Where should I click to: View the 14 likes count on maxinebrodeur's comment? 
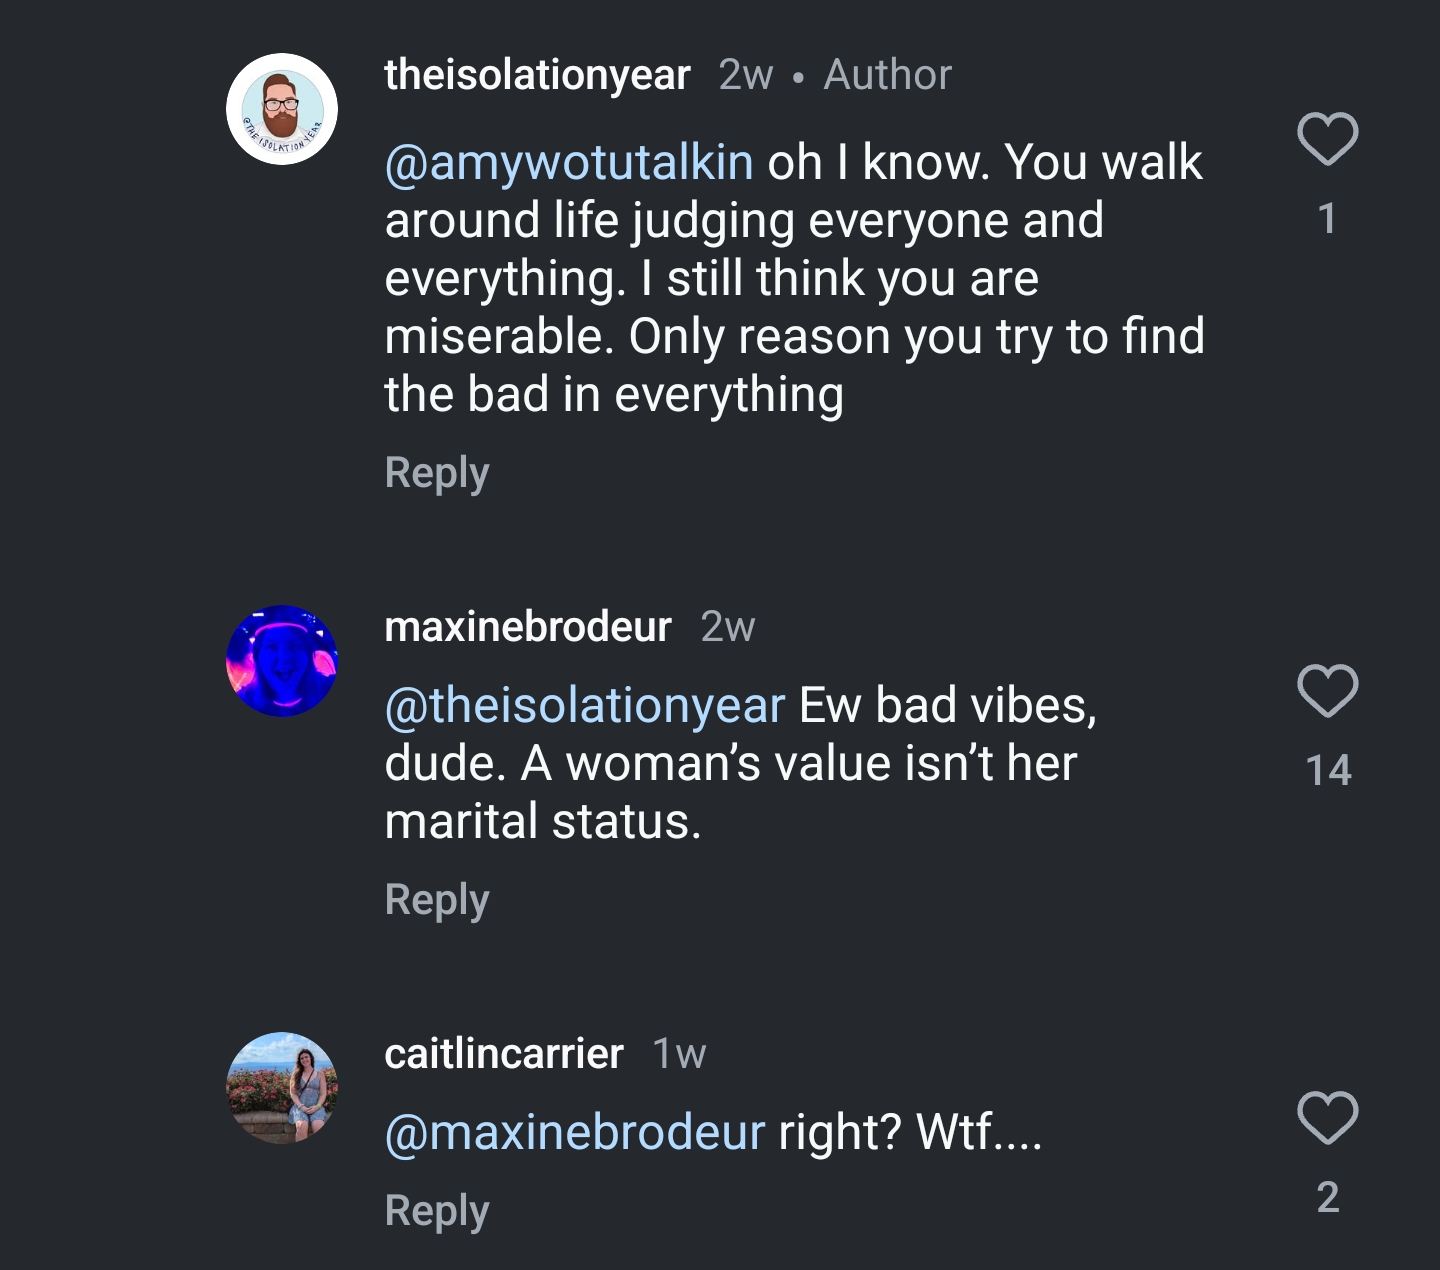pos(1328,770)
